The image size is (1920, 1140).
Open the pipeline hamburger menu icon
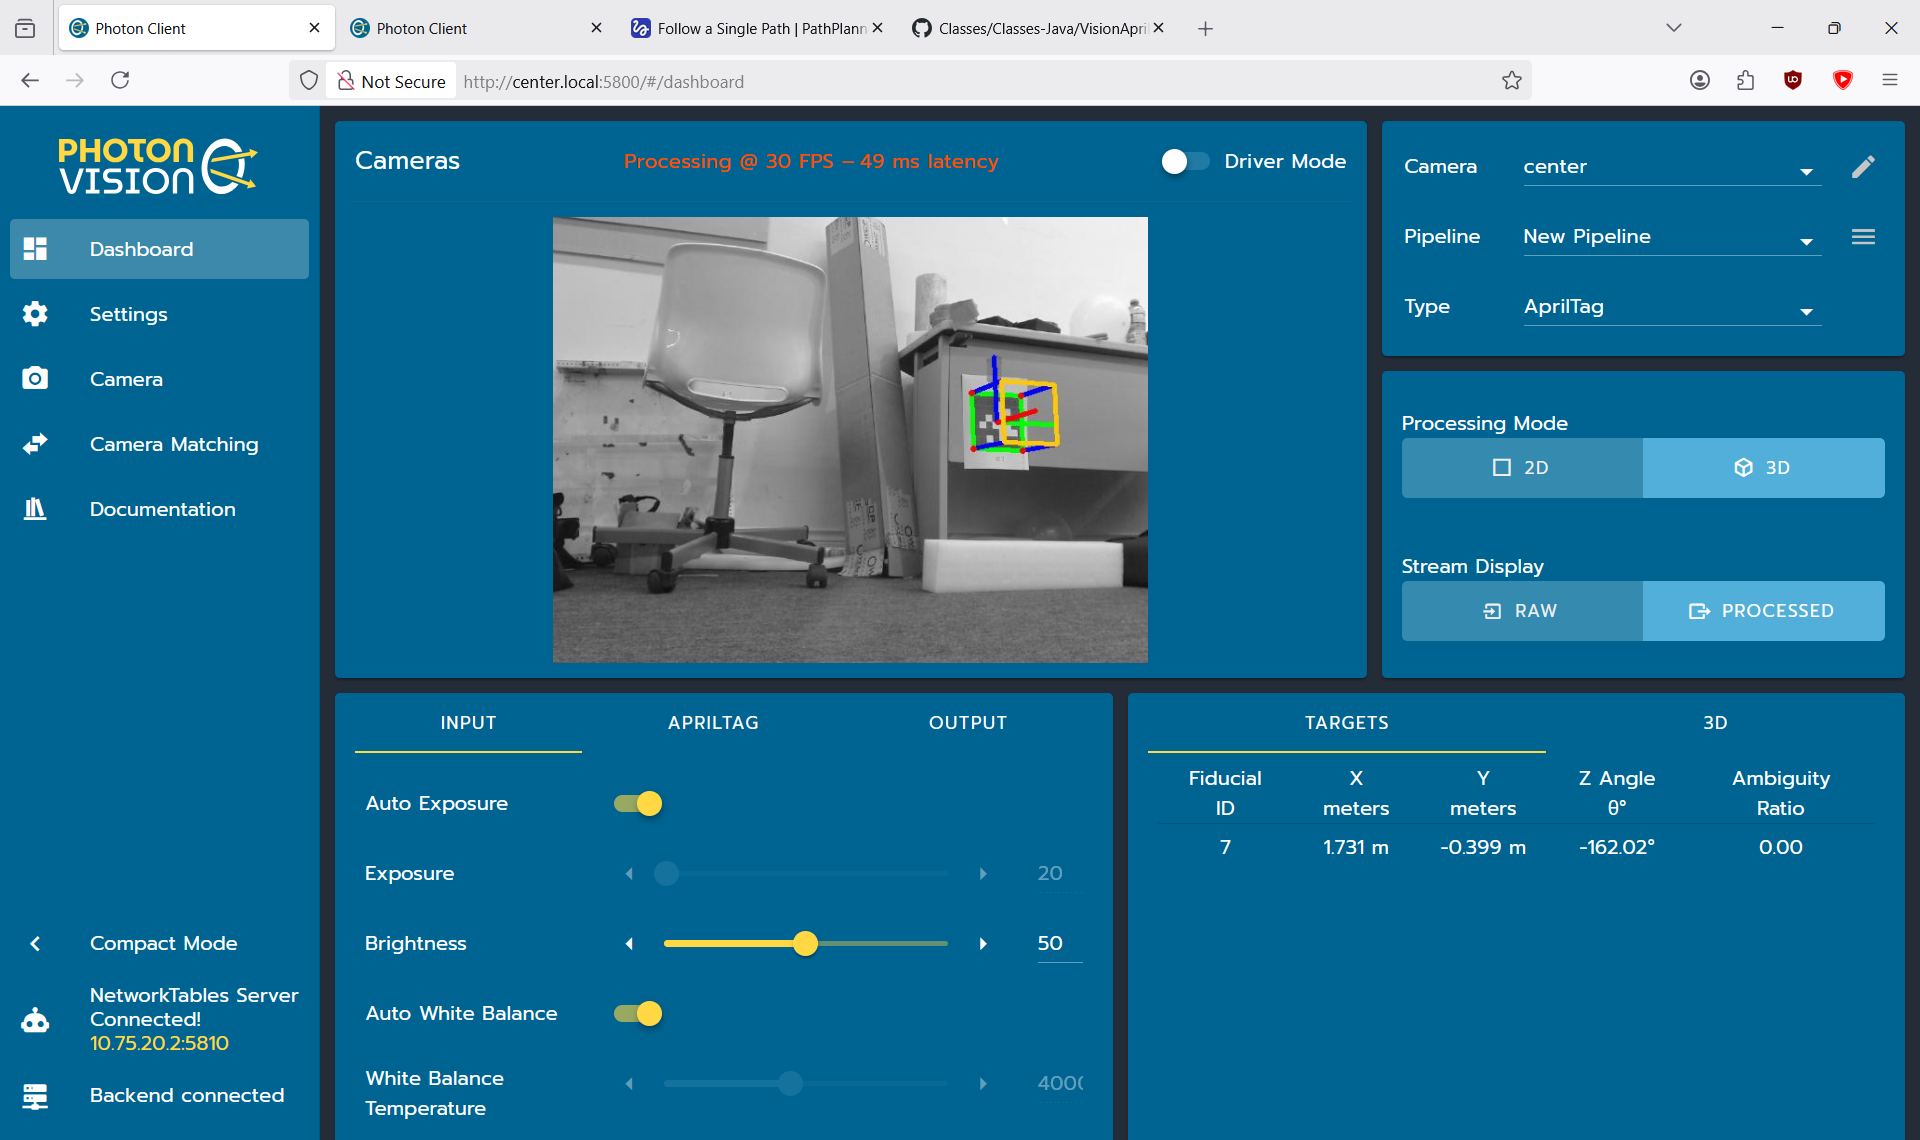click(1863, 237)
